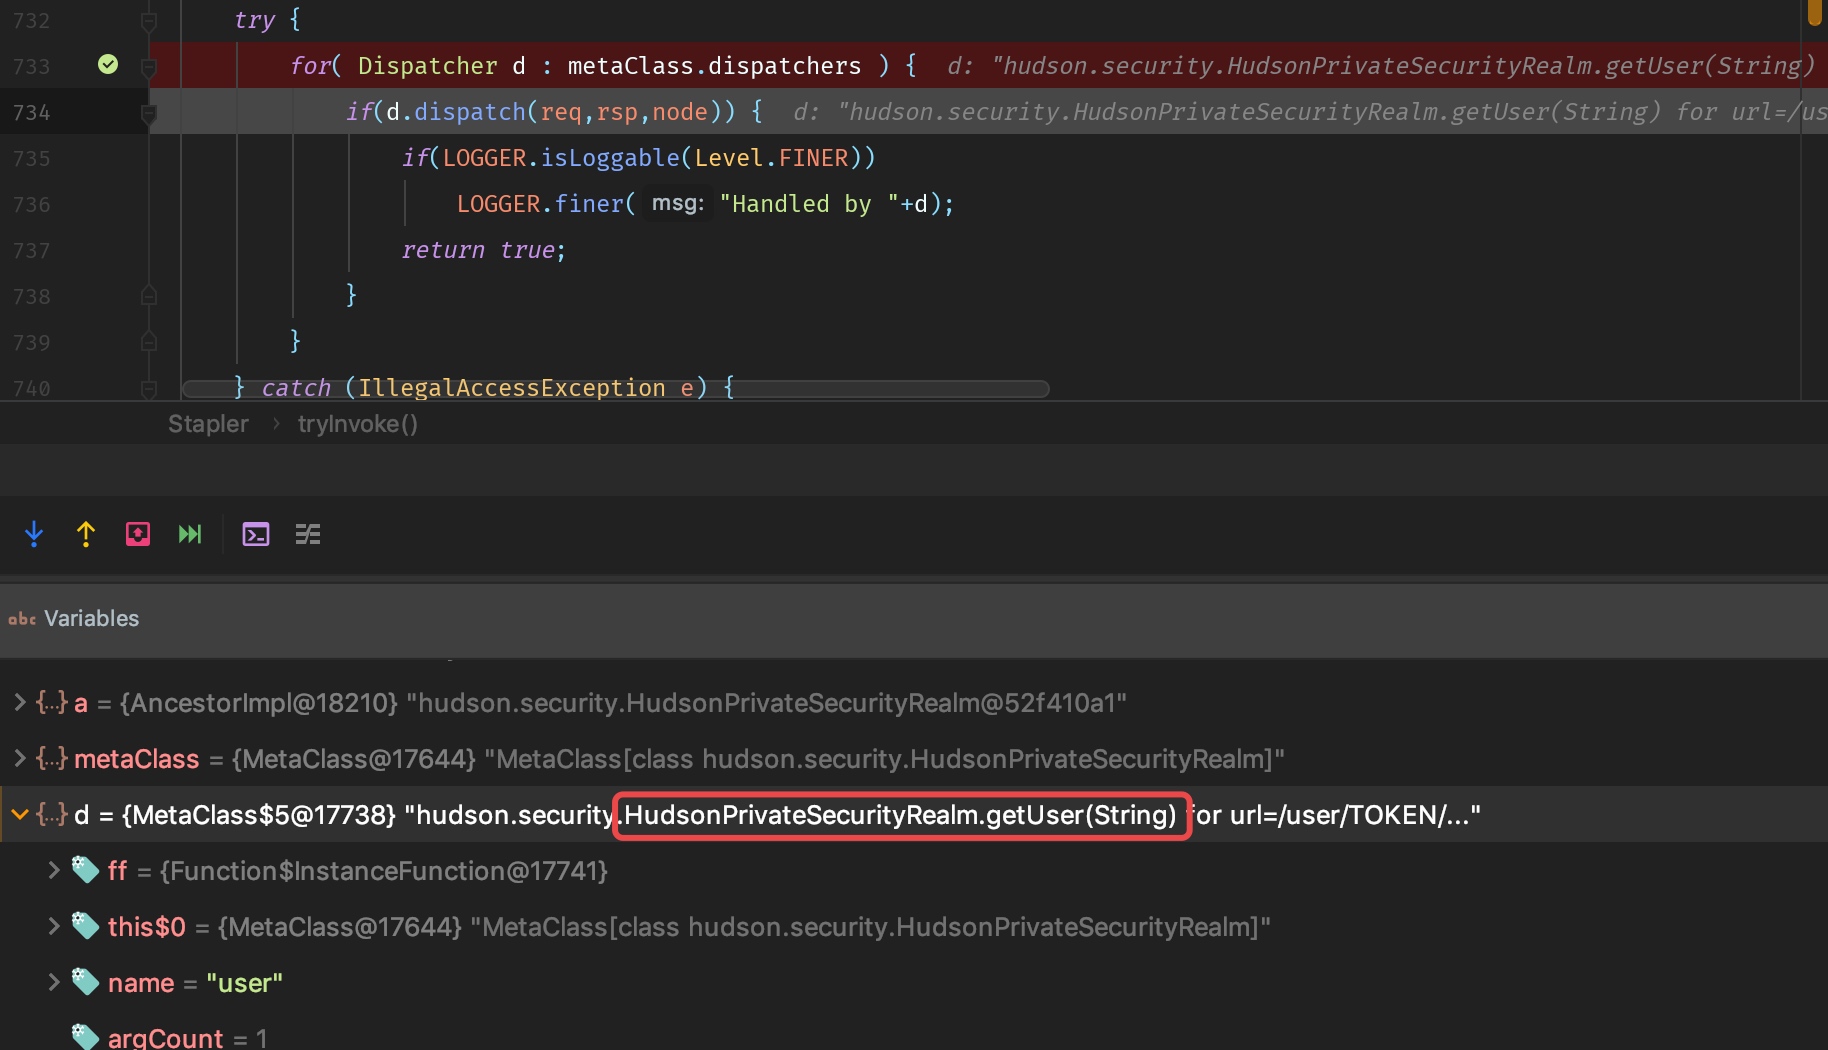Toggle the breakpoint on line 733
The image size is (1828, 1050).
[x=108, y=65]
